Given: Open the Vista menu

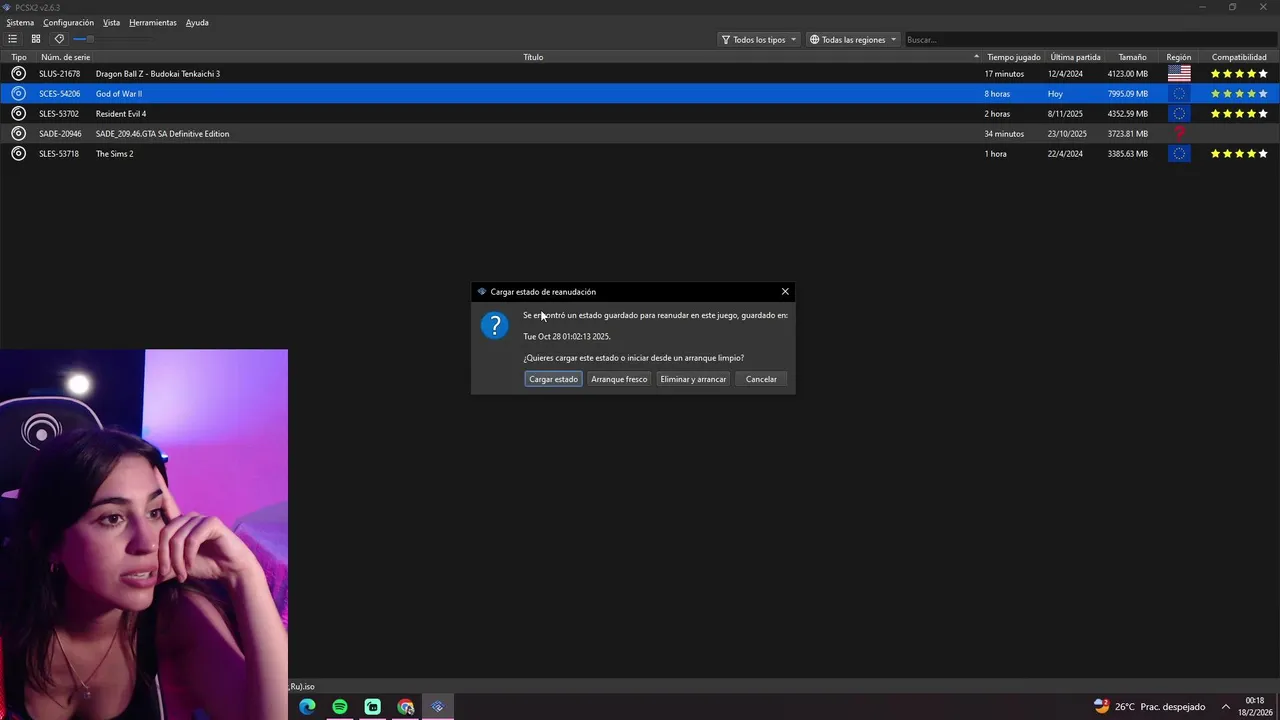Looking at the screenshot, I should pos(111,22).
